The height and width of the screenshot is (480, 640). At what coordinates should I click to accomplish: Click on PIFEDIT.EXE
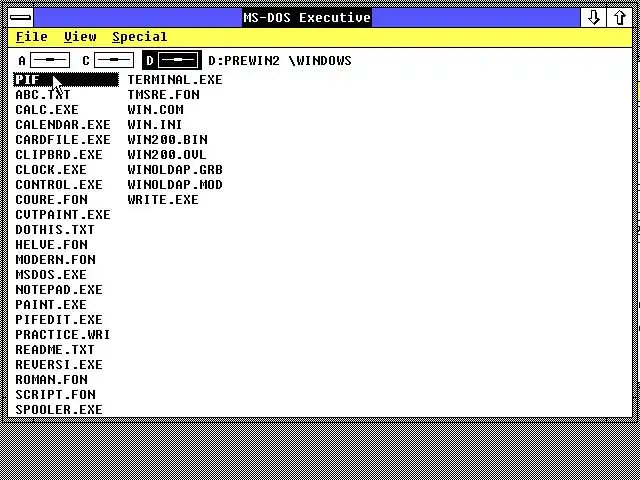pos(59,320)
